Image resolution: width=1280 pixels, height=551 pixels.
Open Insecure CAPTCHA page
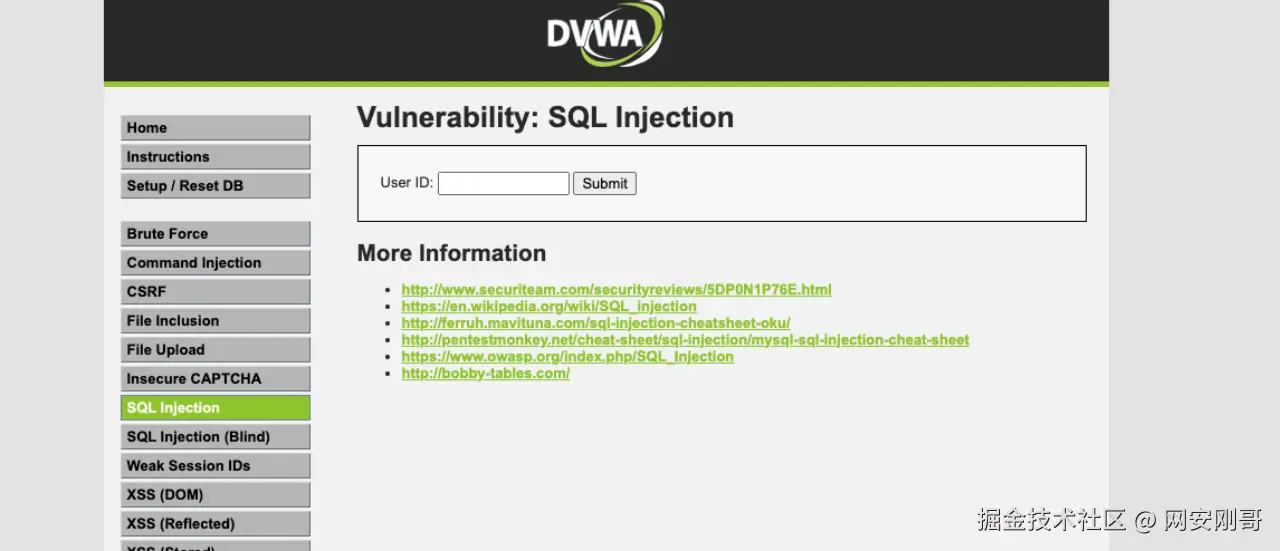215,379
